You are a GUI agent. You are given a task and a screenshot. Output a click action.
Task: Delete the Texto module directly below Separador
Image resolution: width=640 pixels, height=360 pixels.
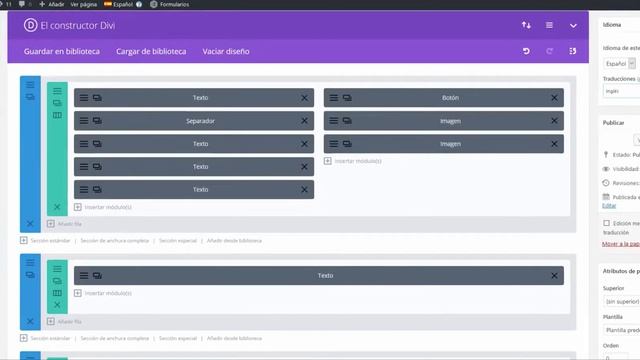pos(304,144)
